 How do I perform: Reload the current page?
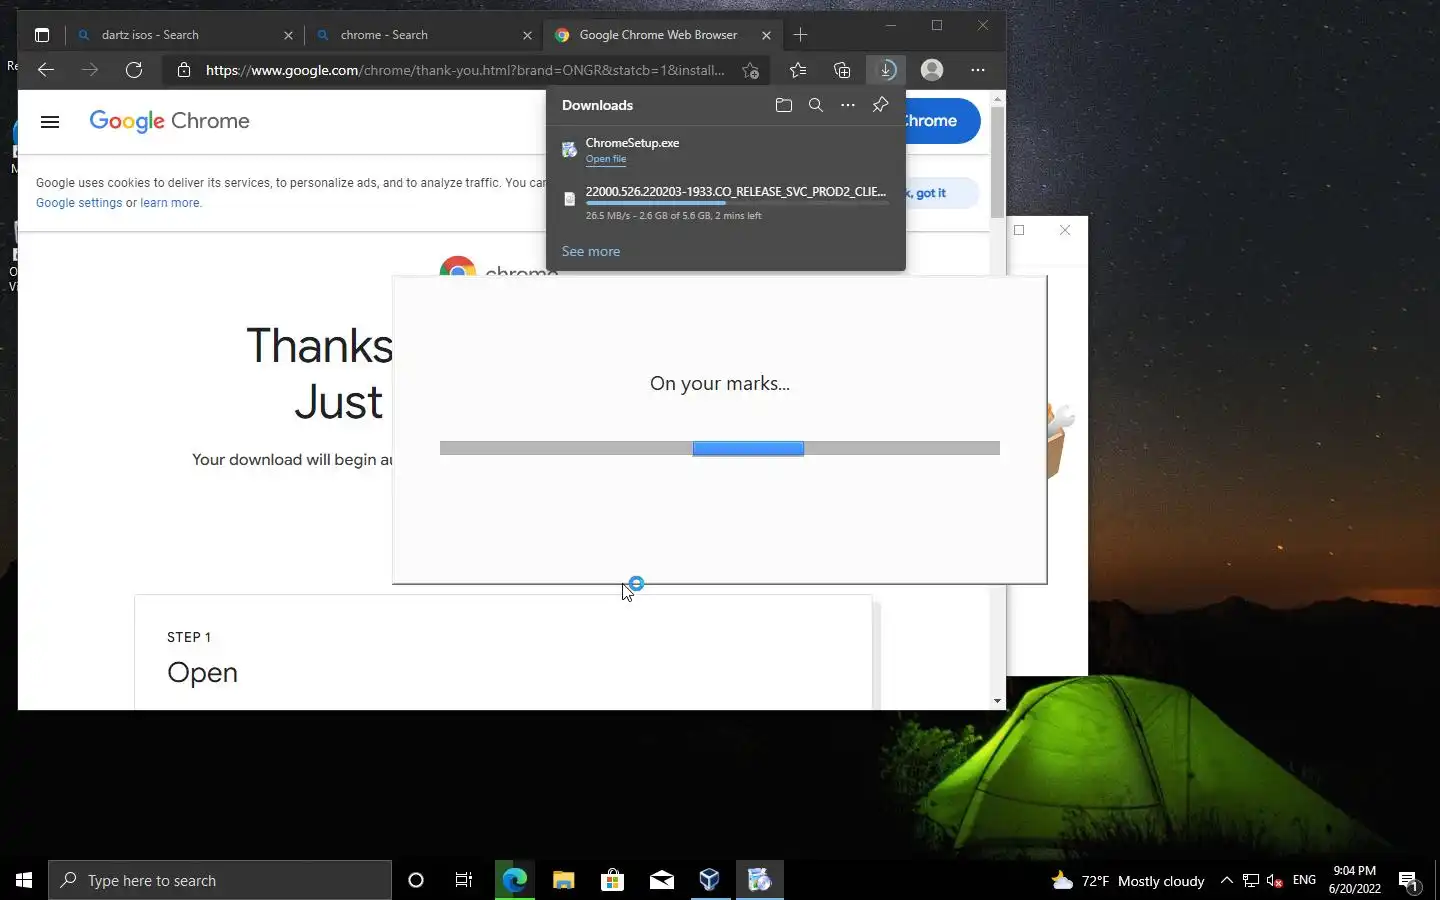[134, 70]
